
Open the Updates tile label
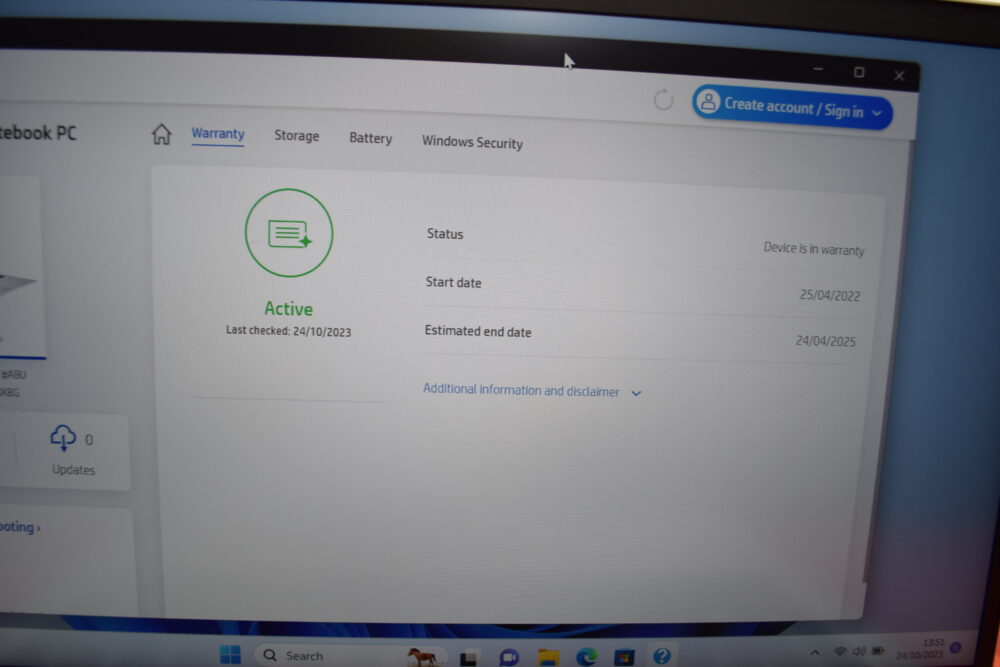coord(73,470)
